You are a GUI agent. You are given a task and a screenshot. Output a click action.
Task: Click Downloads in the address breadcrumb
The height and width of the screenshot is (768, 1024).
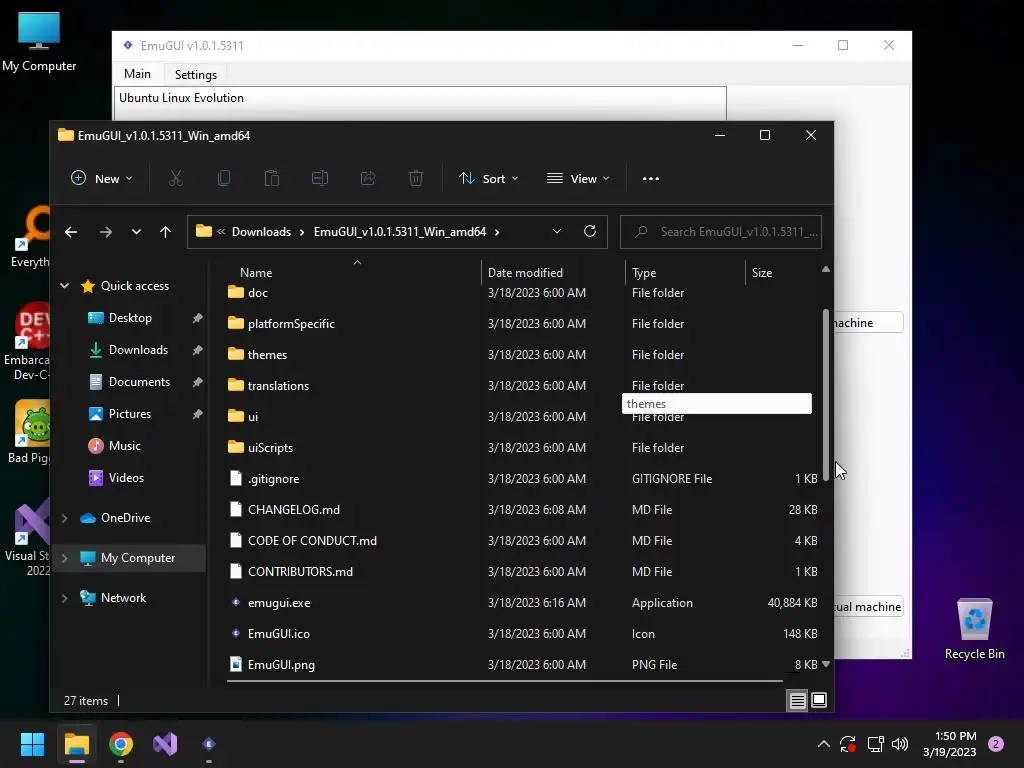click(x=261, y=232)
